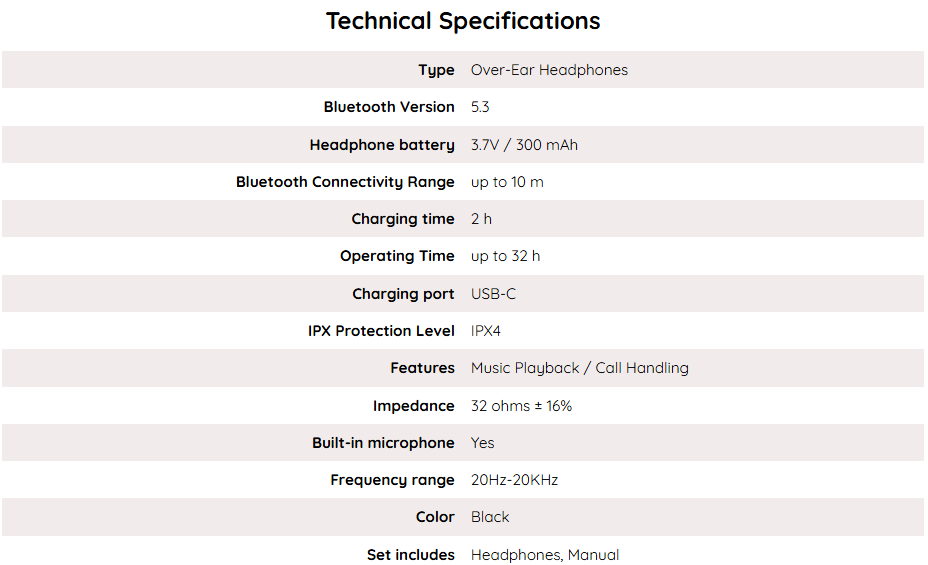Image resolution: width=928 pixels, height=565 pixels.
Task: Select the Headphones, Manual value
Action: point(545,555)
